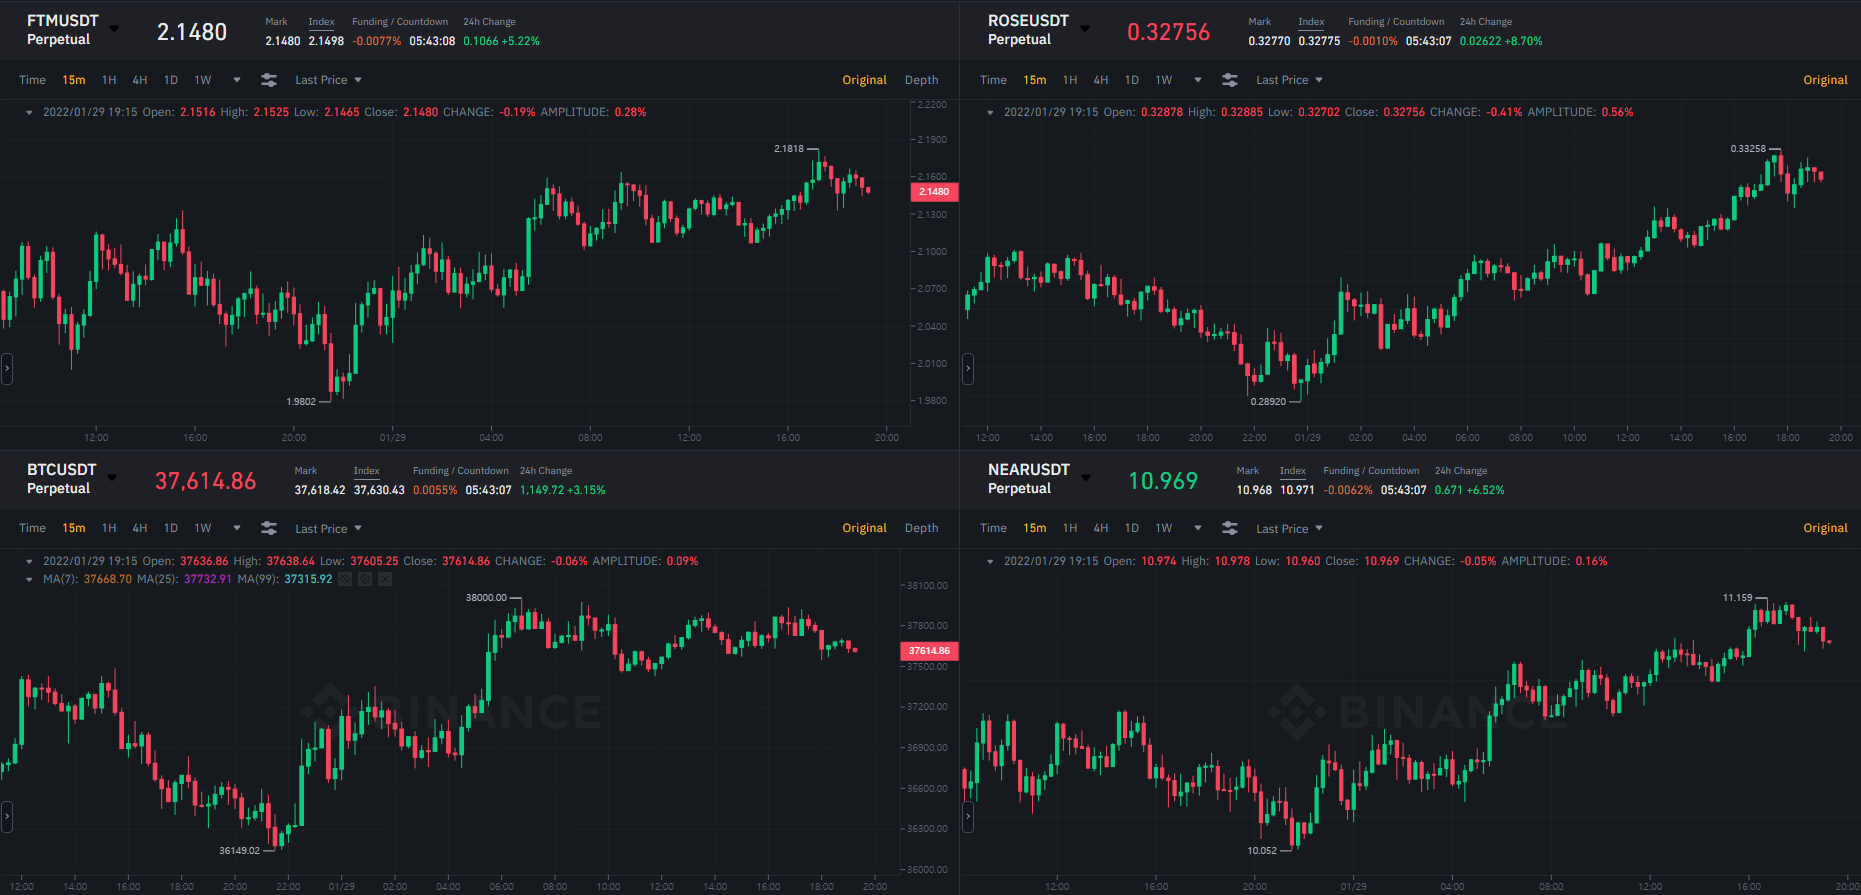Switch NEARUSDT chart to Time view

(x=993, y=528)
